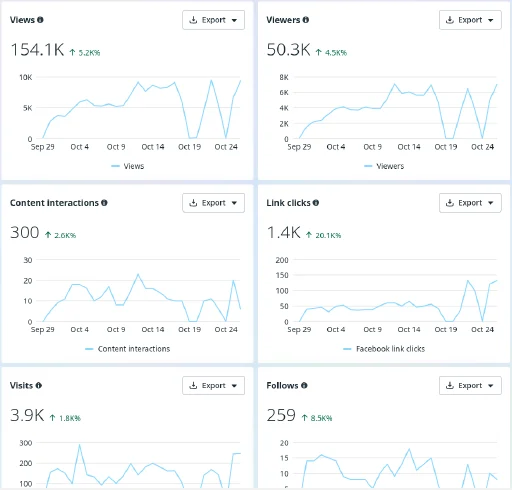Select the 300 content interactions total
Viewport: 512px width, 490px height.
(x=25, y=232)
